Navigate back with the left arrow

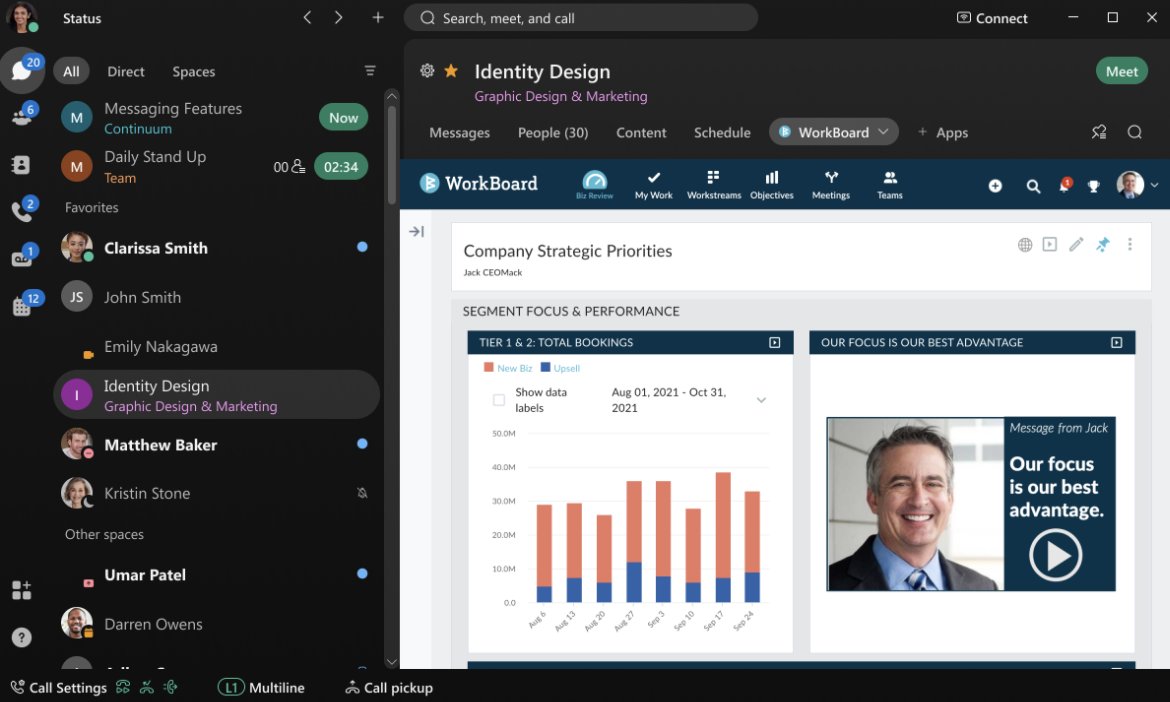click(x=307, y=17)
